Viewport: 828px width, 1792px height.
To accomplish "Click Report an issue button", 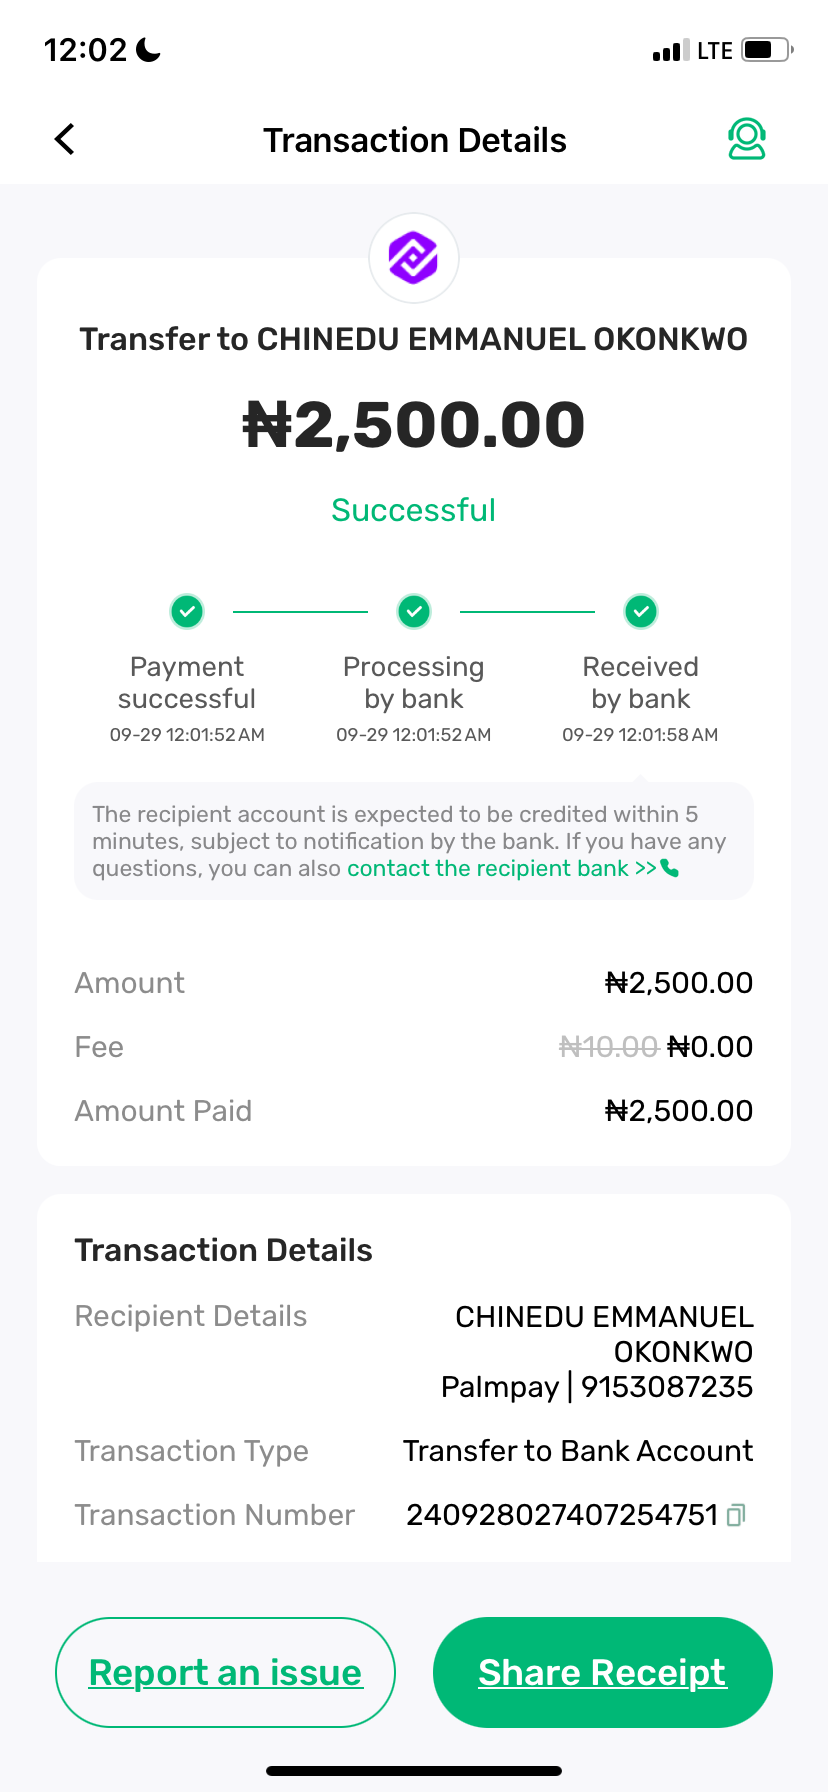I will [x=225, y=1672].
